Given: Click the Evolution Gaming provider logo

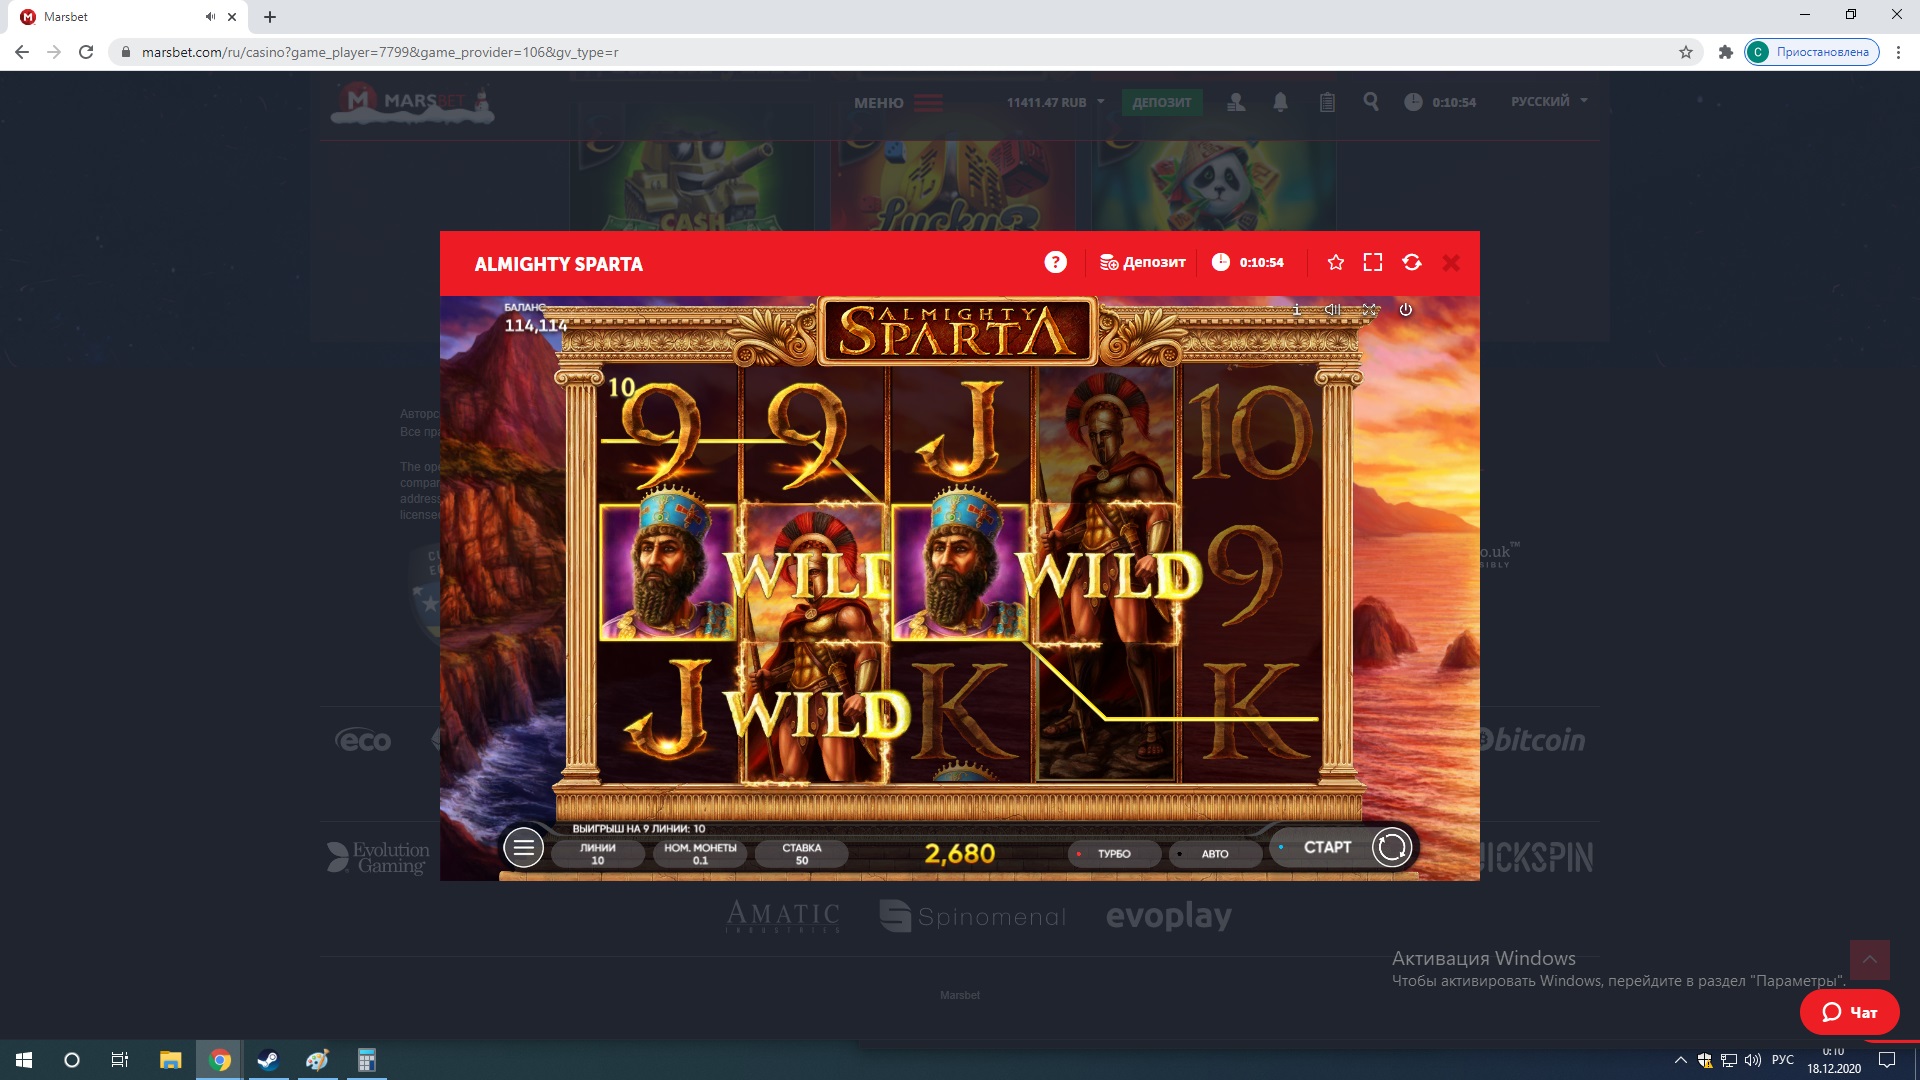Looking at the screenshot, I should (x=379, y=857).
